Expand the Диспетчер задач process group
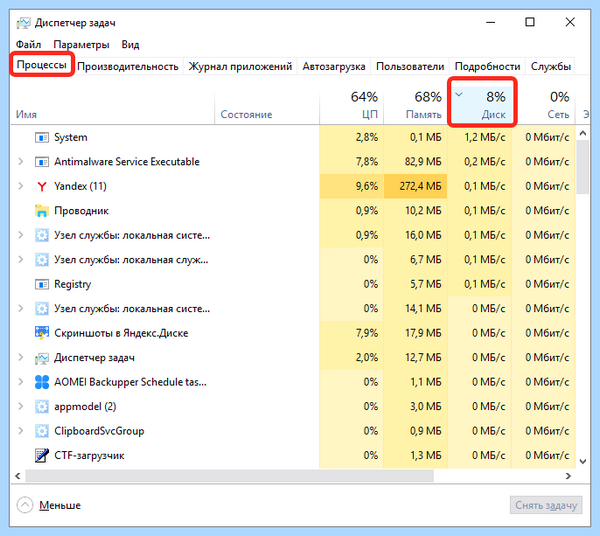 [x=21, y=358]
